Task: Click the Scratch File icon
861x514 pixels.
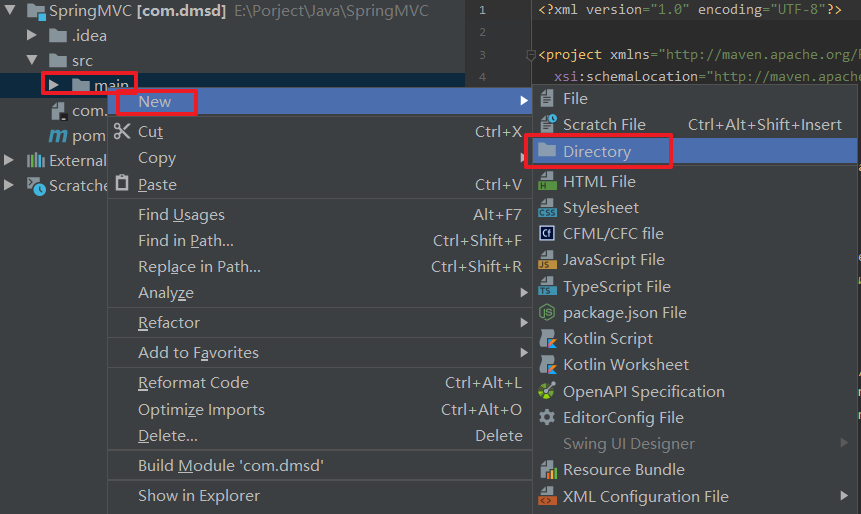Action: point(548,124)
